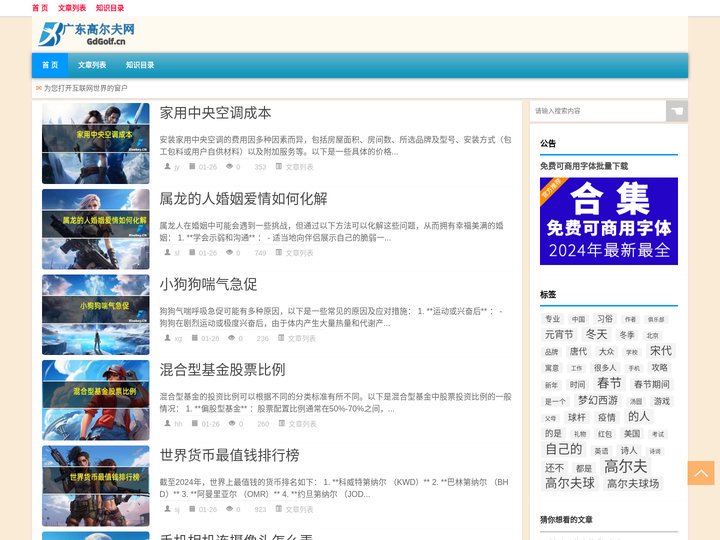This screenshot has width=720, height=540.
Task: Select the 习俗 tag
Action: click(605, 319)
